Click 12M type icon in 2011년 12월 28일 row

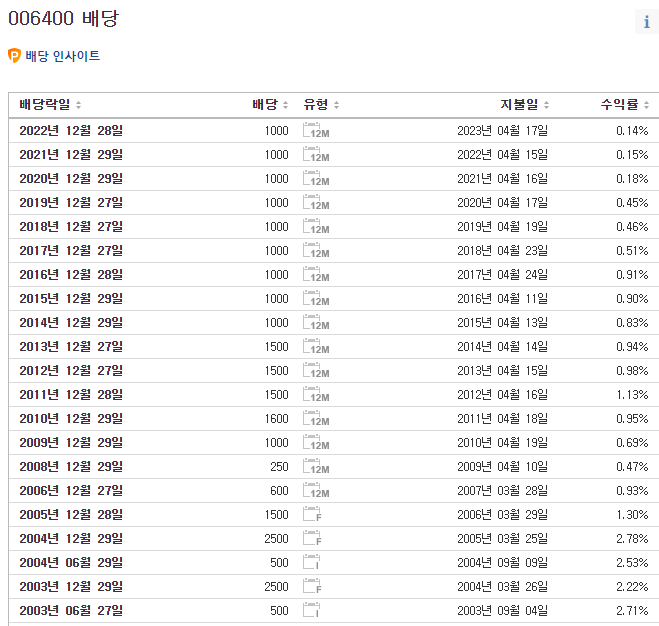[x=316, y=394]
